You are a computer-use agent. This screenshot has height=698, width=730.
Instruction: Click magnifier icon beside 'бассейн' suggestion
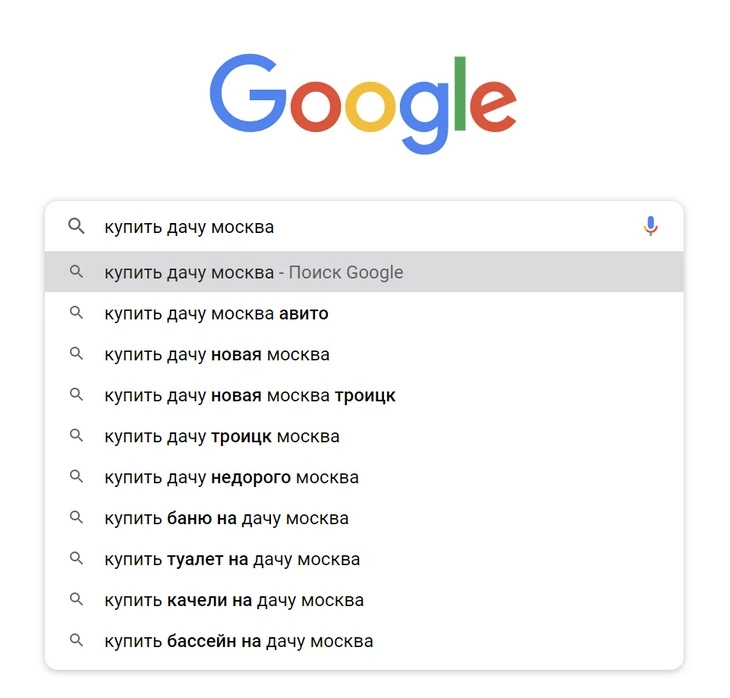pyautogui.click(x=76, y=641)
